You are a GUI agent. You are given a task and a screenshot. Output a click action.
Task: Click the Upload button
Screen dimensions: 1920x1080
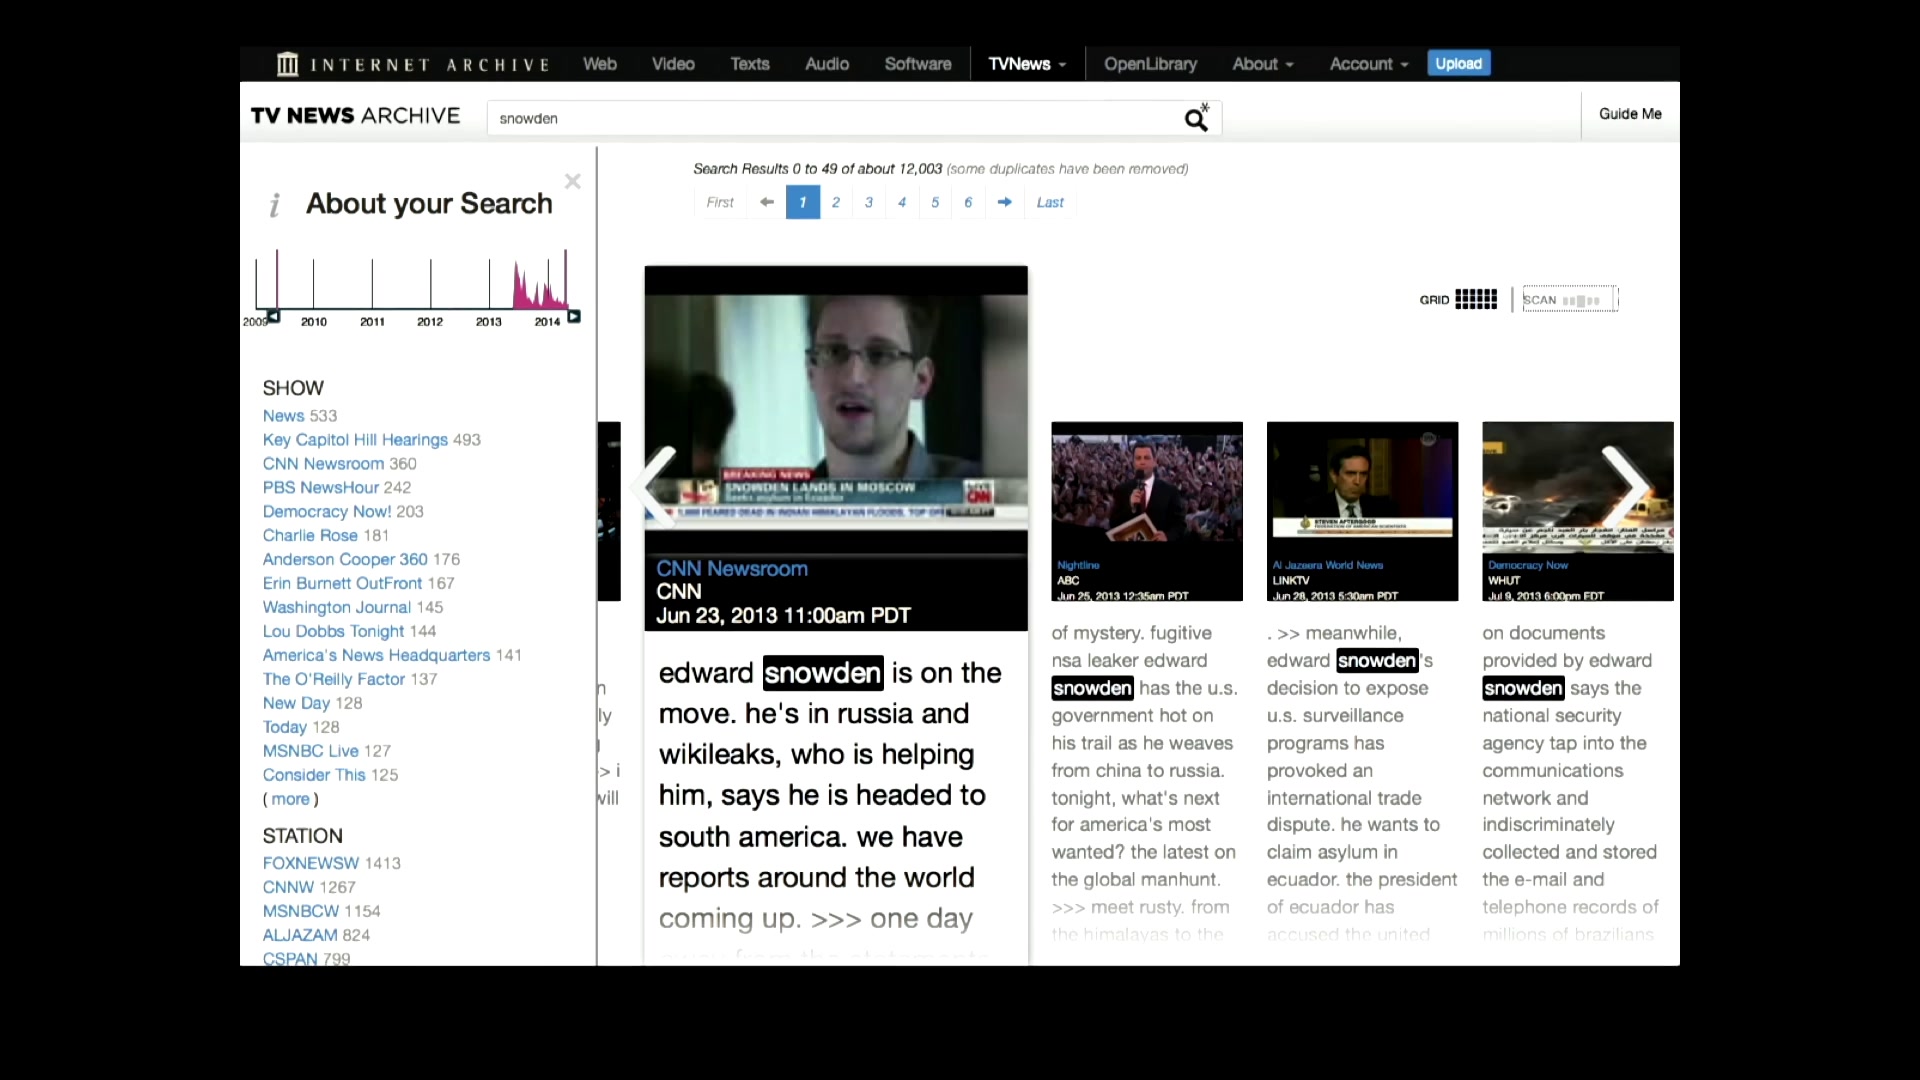pyautogui.click(x=1459, y=63)
